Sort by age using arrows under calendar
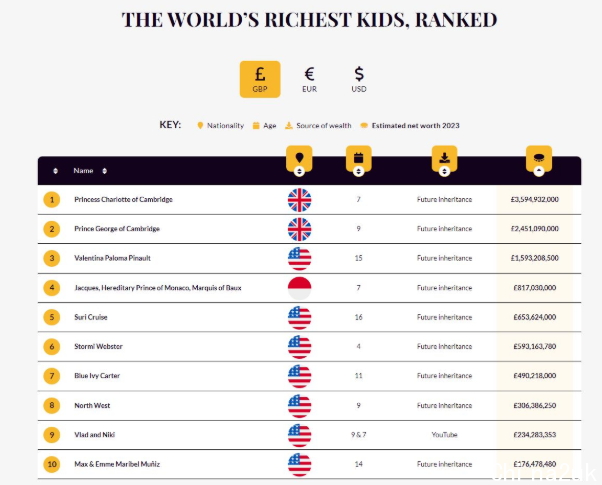Viewport: 602px width, 485px height. coord(358,171)
